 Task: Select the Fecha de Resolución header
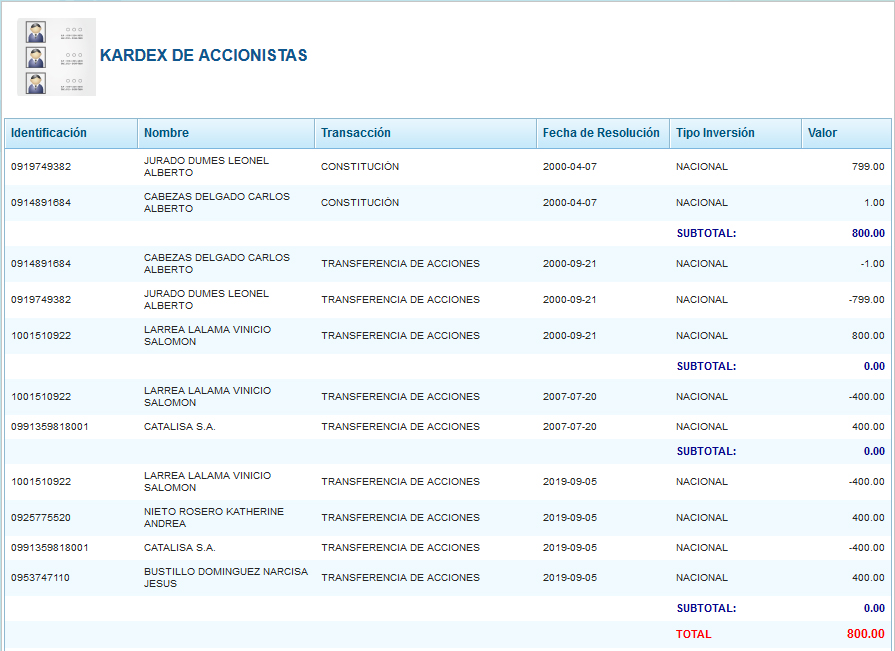coord(601,133)
